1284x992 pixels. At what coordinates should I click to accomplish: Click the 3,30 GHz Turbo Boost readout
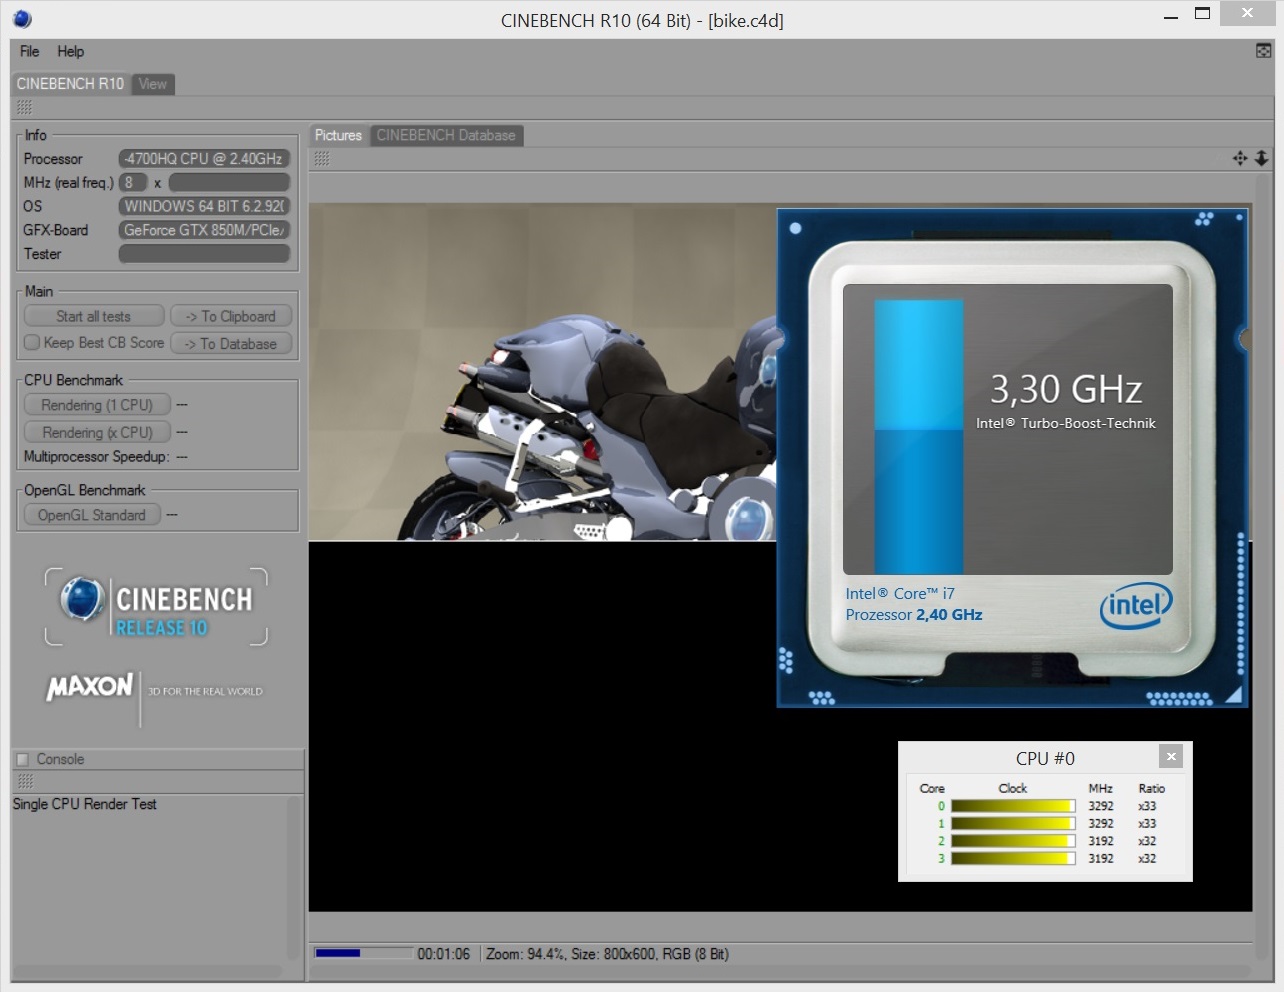tap(1066, 389)
